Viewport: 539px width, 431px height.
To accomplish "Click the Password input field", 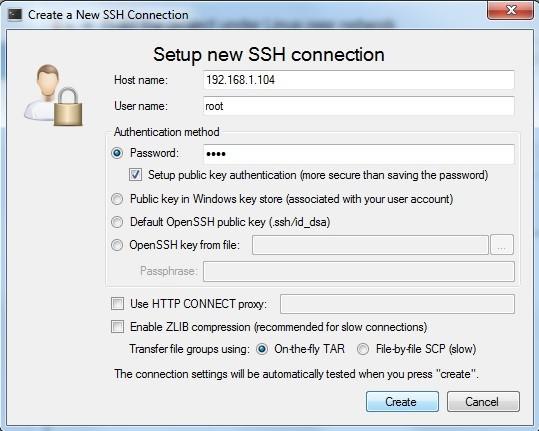I will pos(359,154).
